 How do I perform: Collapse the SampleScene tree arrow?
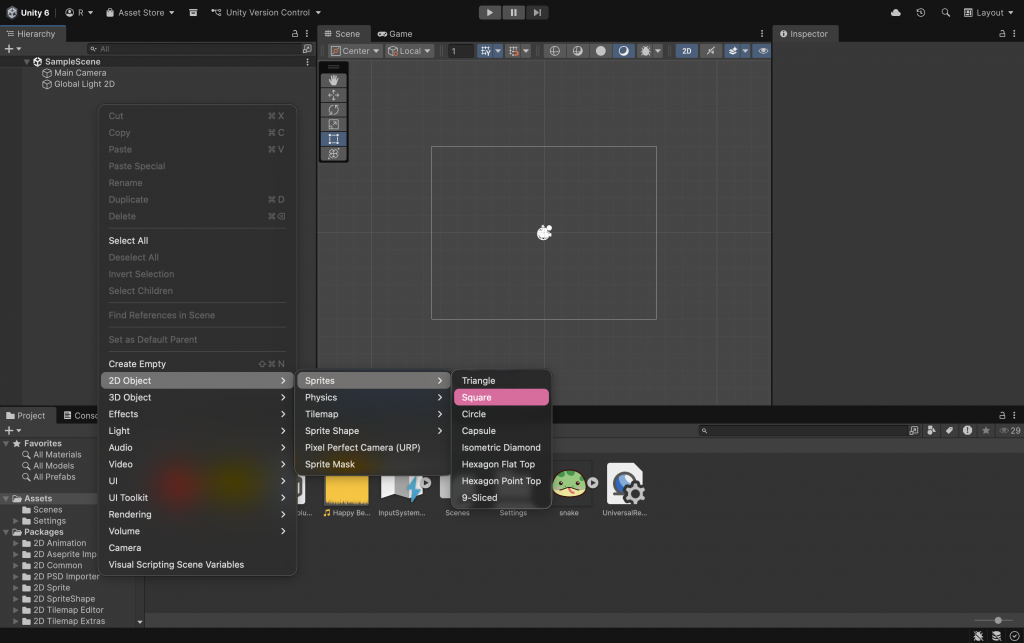tap(27, 61)
